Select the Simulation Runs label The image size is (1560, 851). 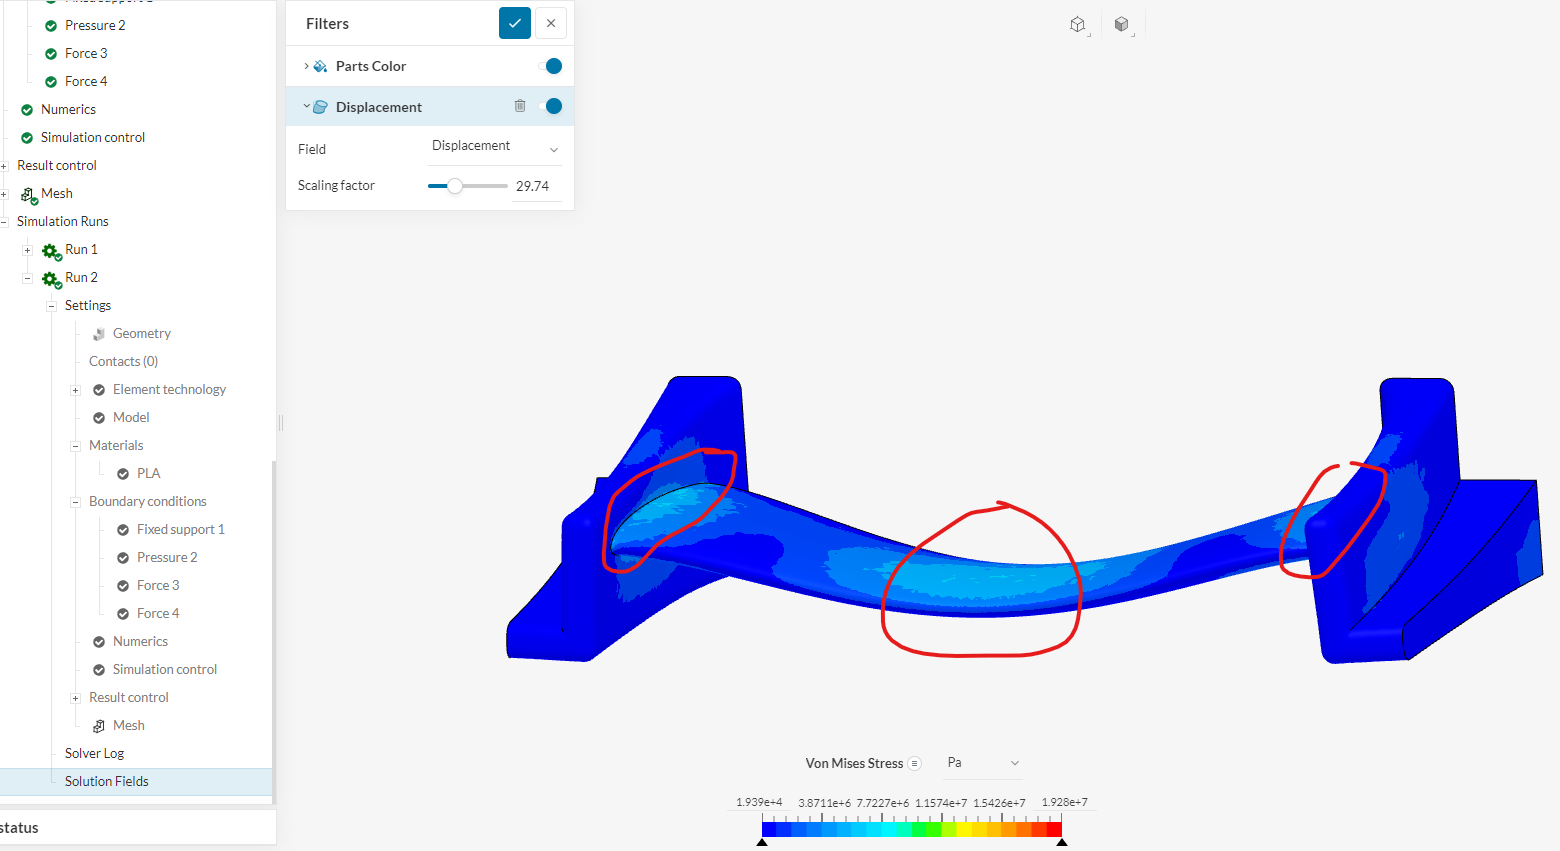(x=63, y=222)
